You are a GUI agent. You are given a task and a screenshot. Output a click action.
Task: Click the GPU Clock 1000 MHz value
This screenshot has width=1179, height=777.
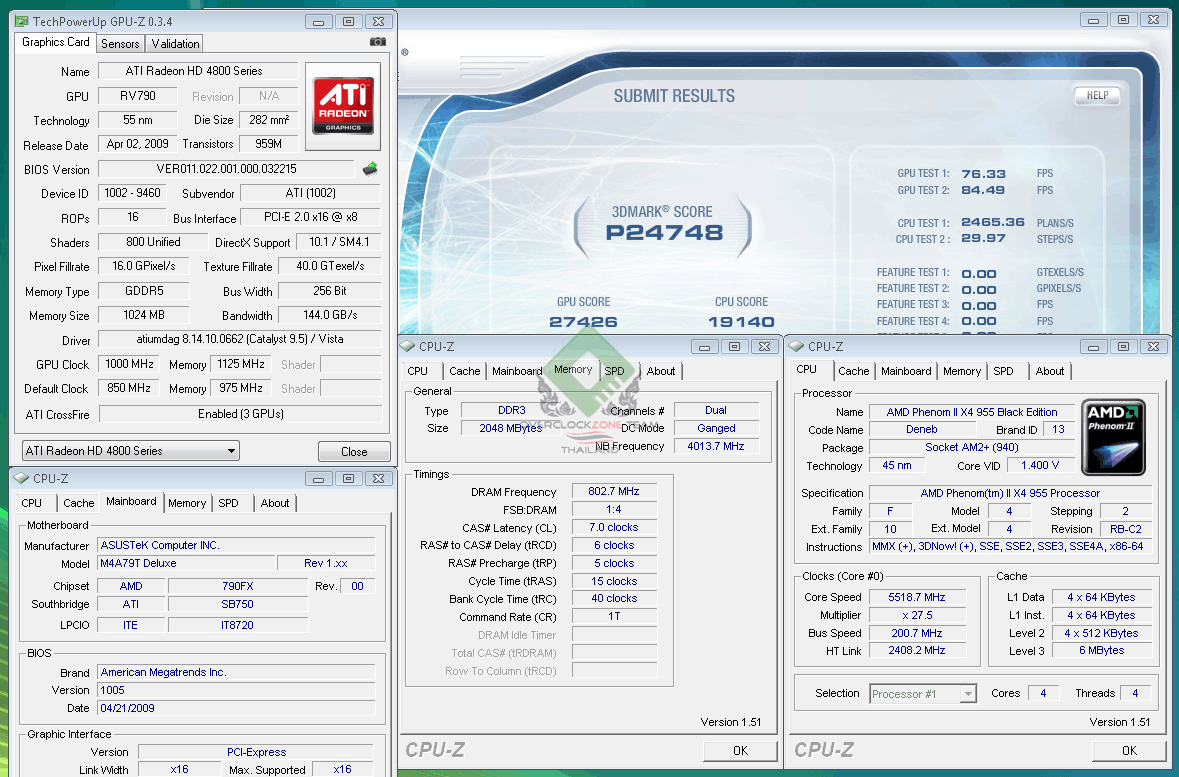click(x=129, y=364)
